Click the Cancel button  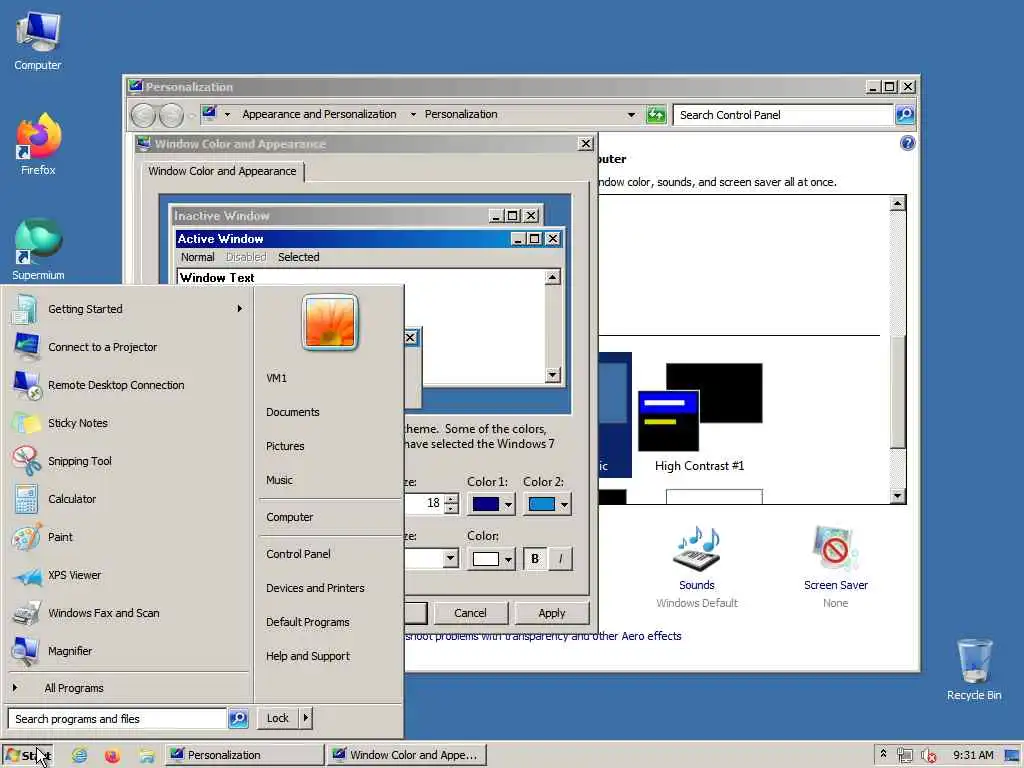pos(470,613)
